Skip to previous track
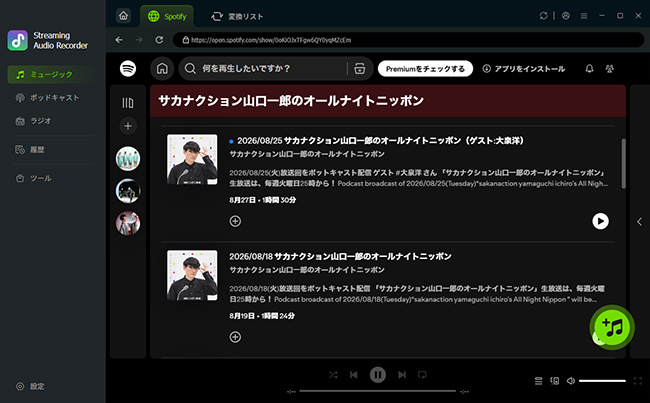Image resolution: width=650 pixels, height=403 pixels. (x=354, y=375)
